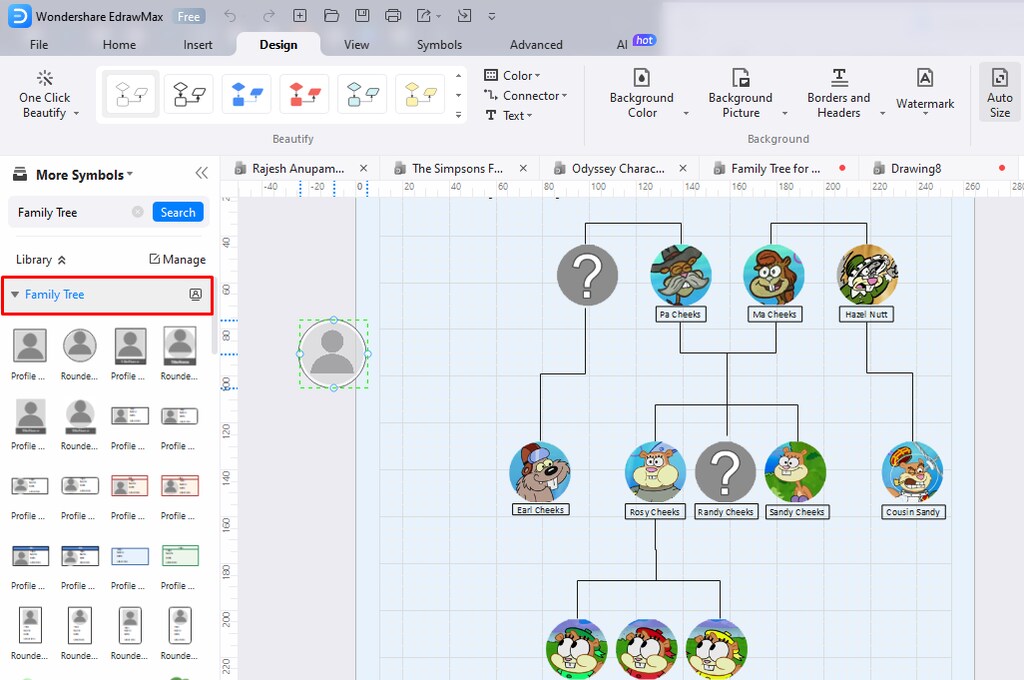Viewport: 1024px width, 680px height.
Task: Click the Background Picture button
Action: click(x=741, y=95)
